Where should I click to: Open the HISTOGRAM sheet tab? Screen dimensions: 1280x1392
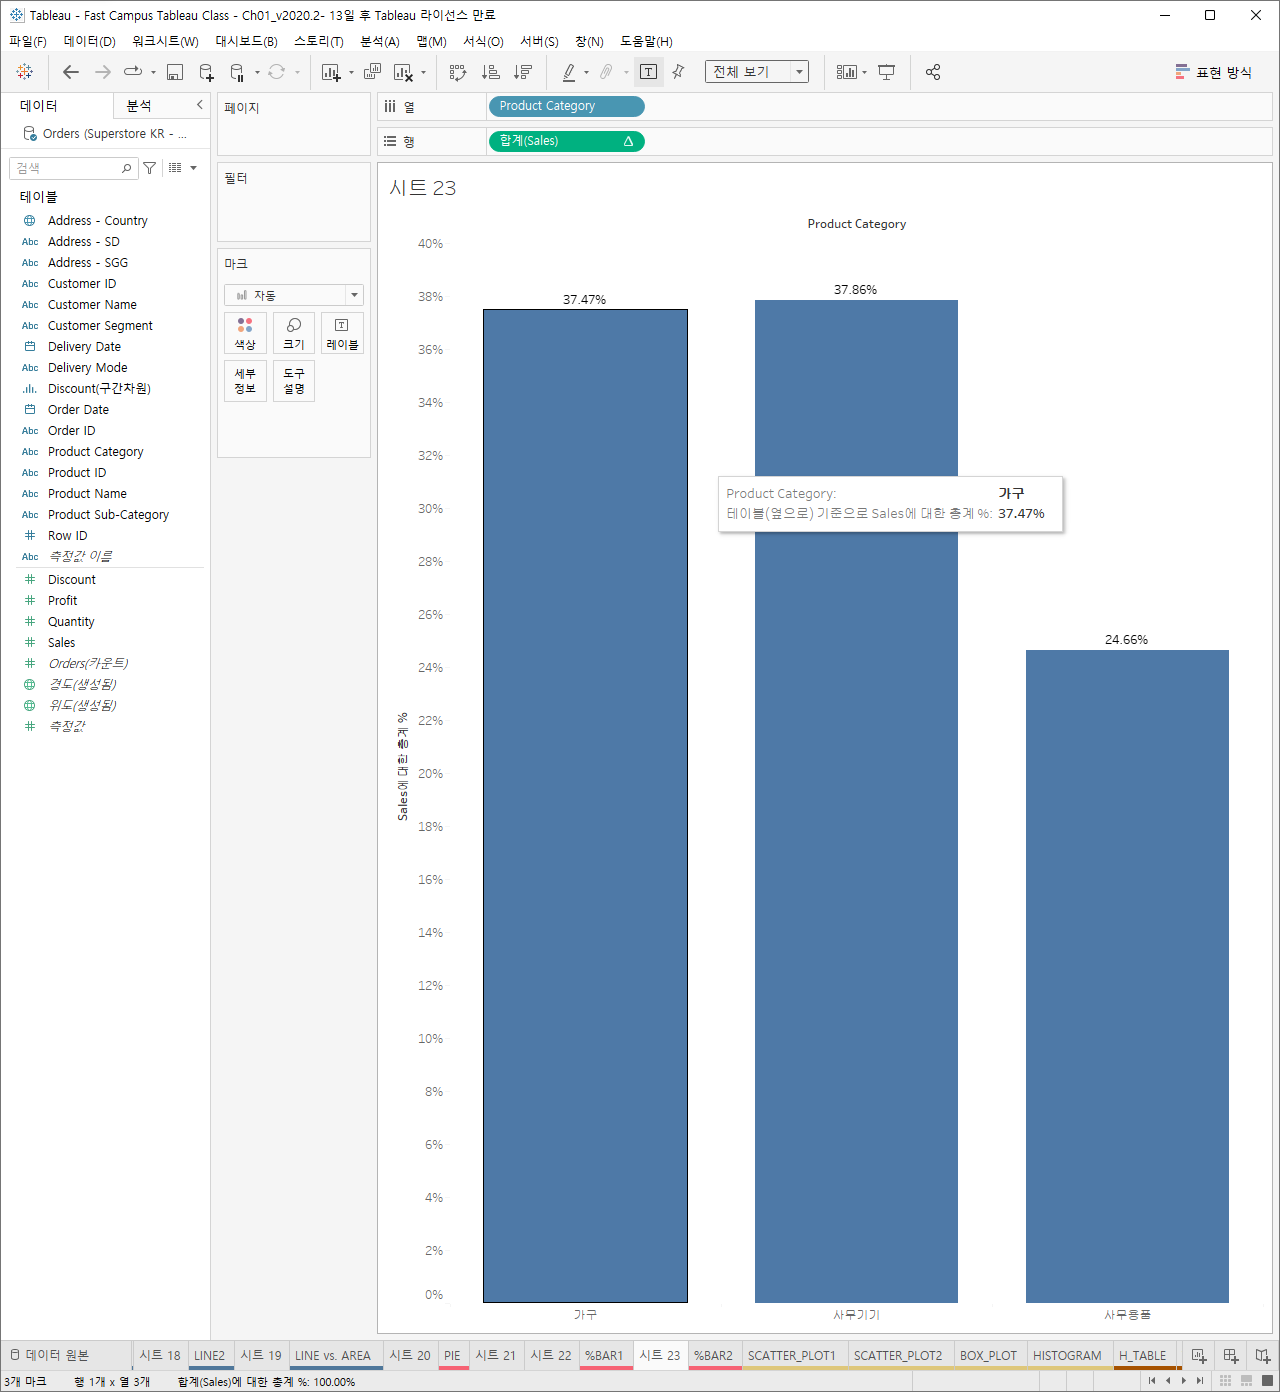1067,1356
